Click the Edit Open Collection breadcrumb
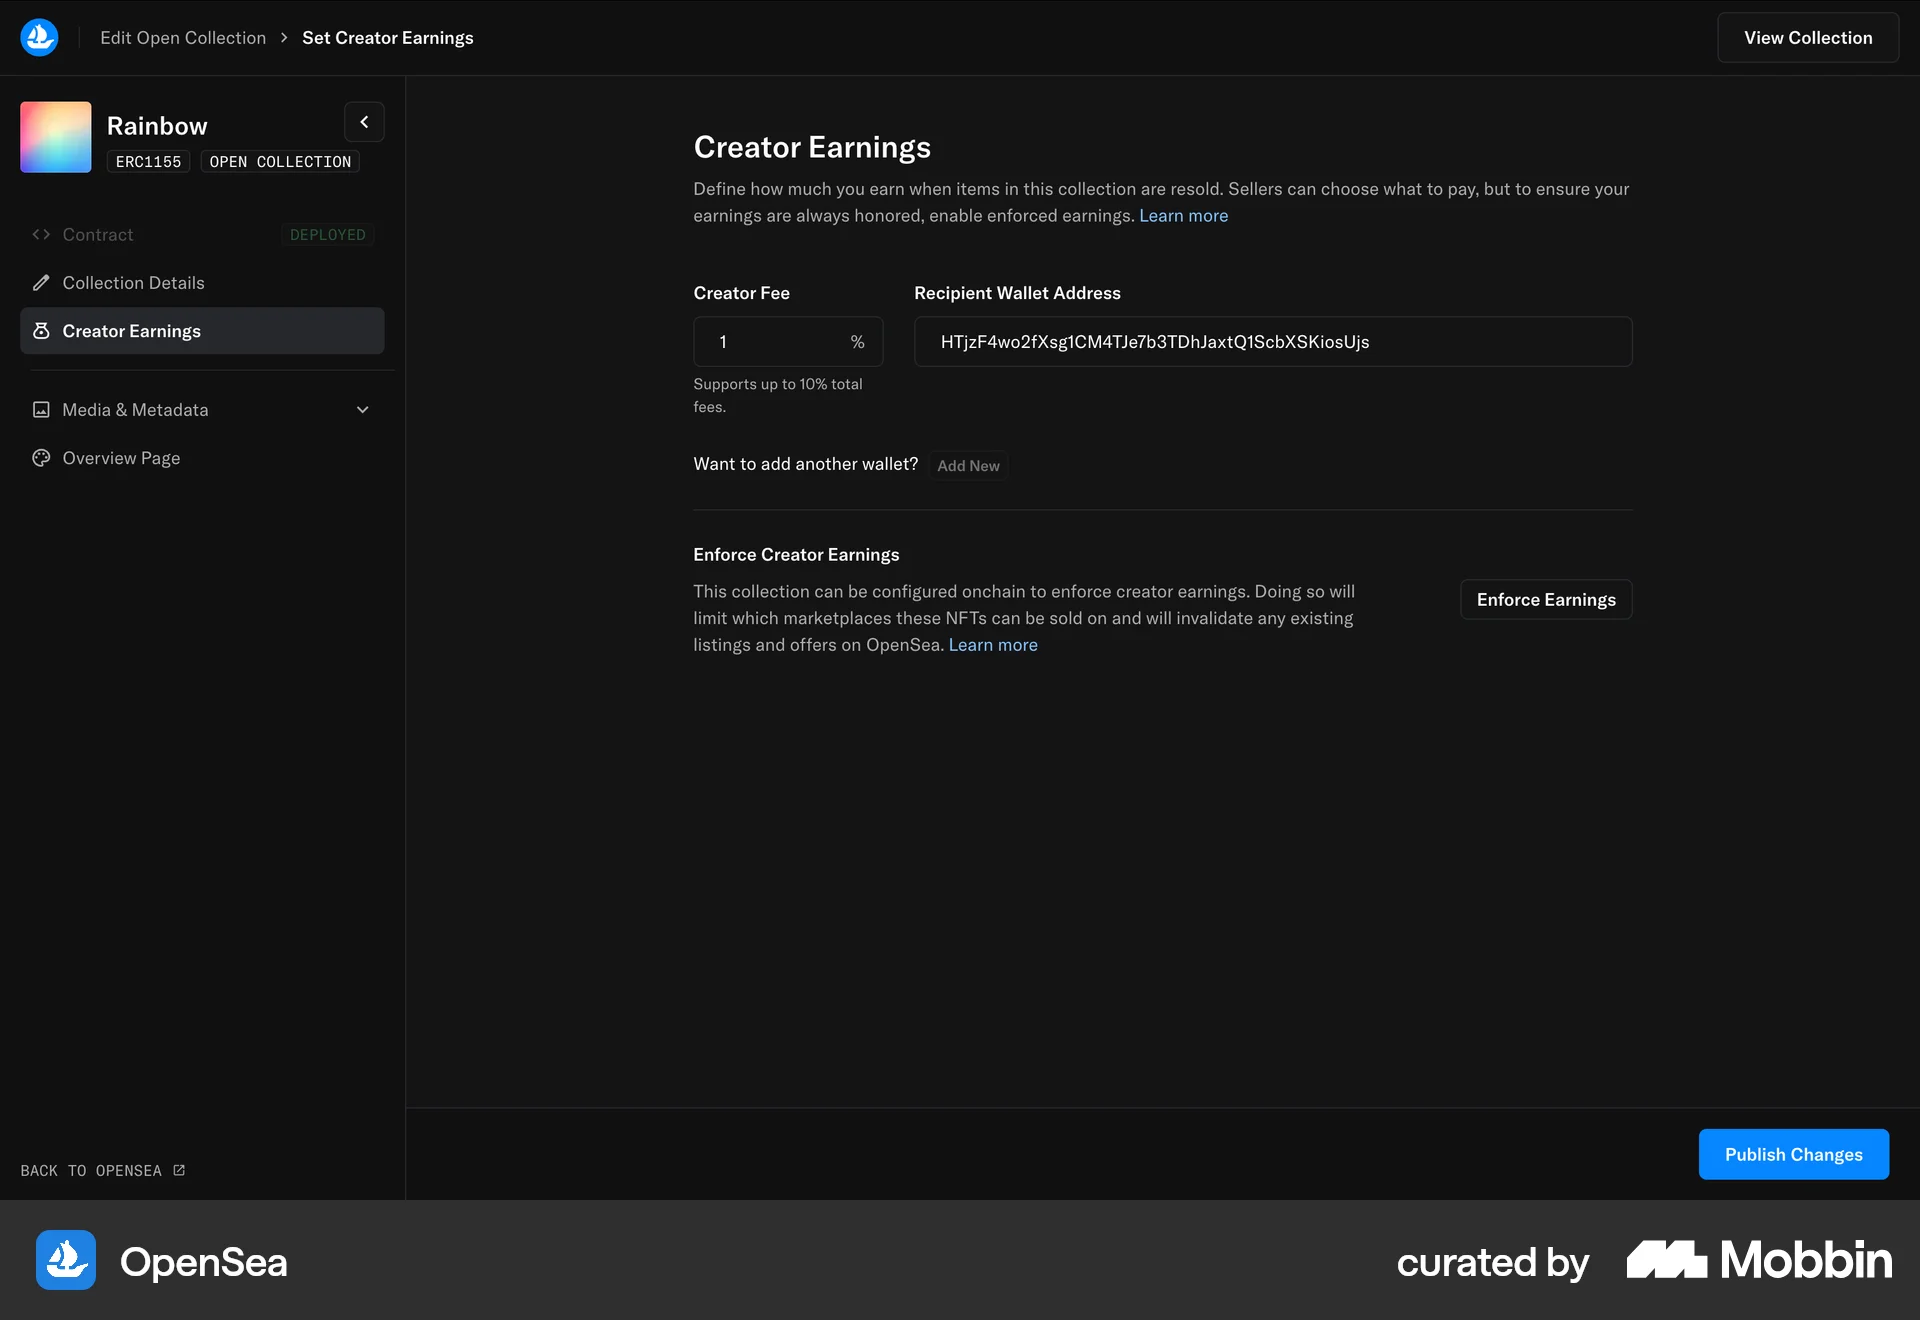 183,37
